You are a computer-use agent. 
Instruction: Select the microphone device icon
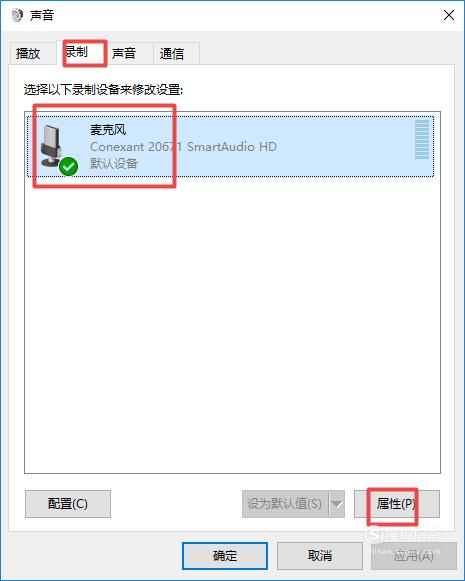pyautogui.click(x=51, y=146)
